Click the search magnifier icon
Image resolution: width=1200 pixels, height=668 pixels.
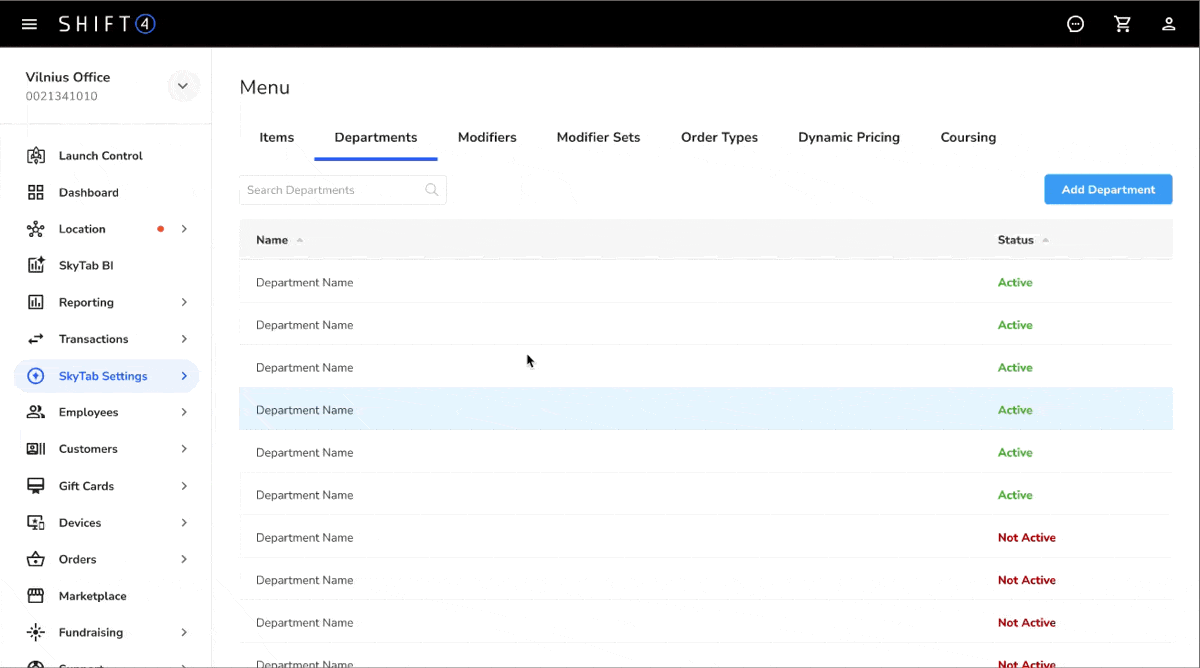pos(432,190)
